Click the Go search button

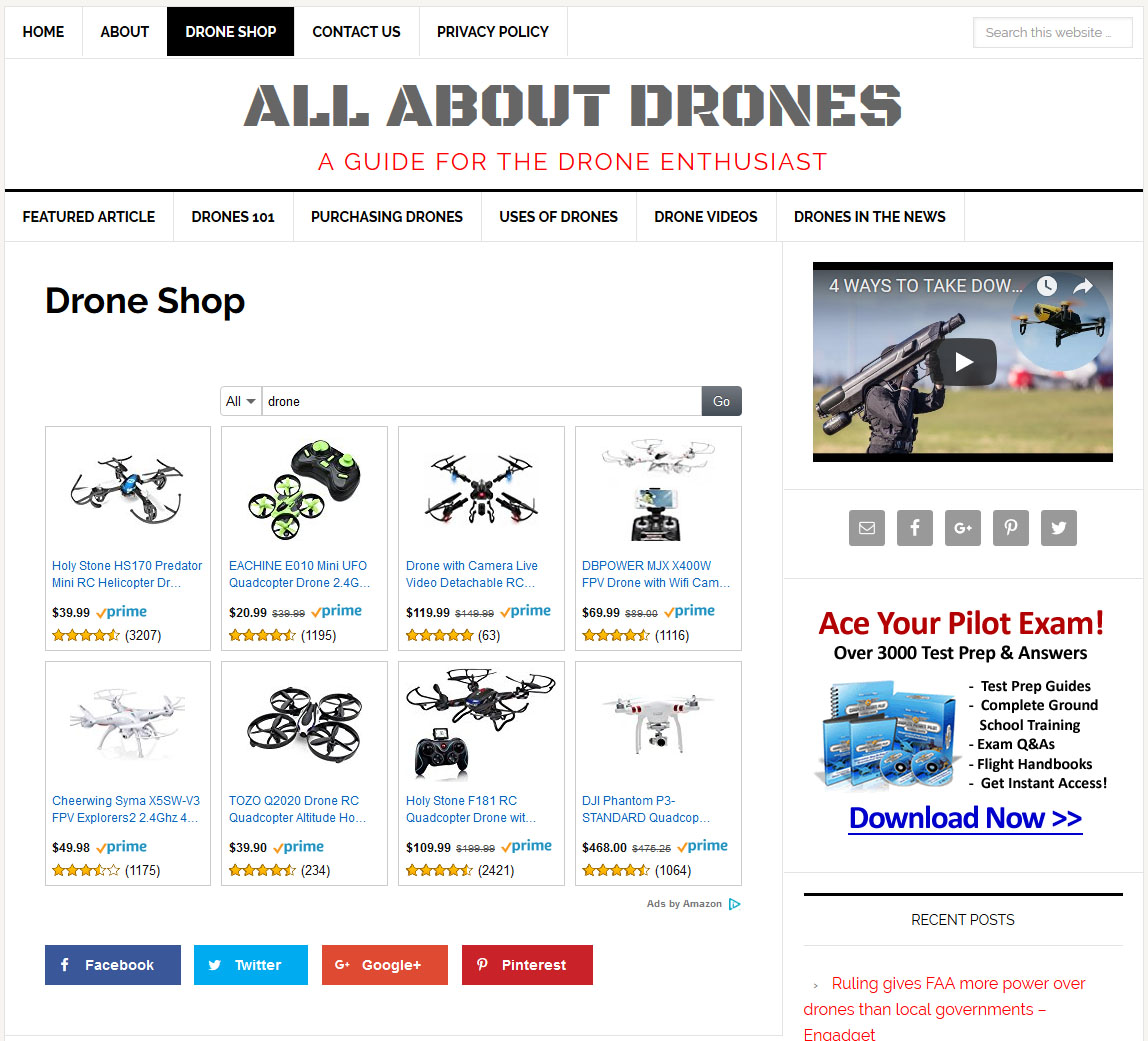tap(721, 401)
